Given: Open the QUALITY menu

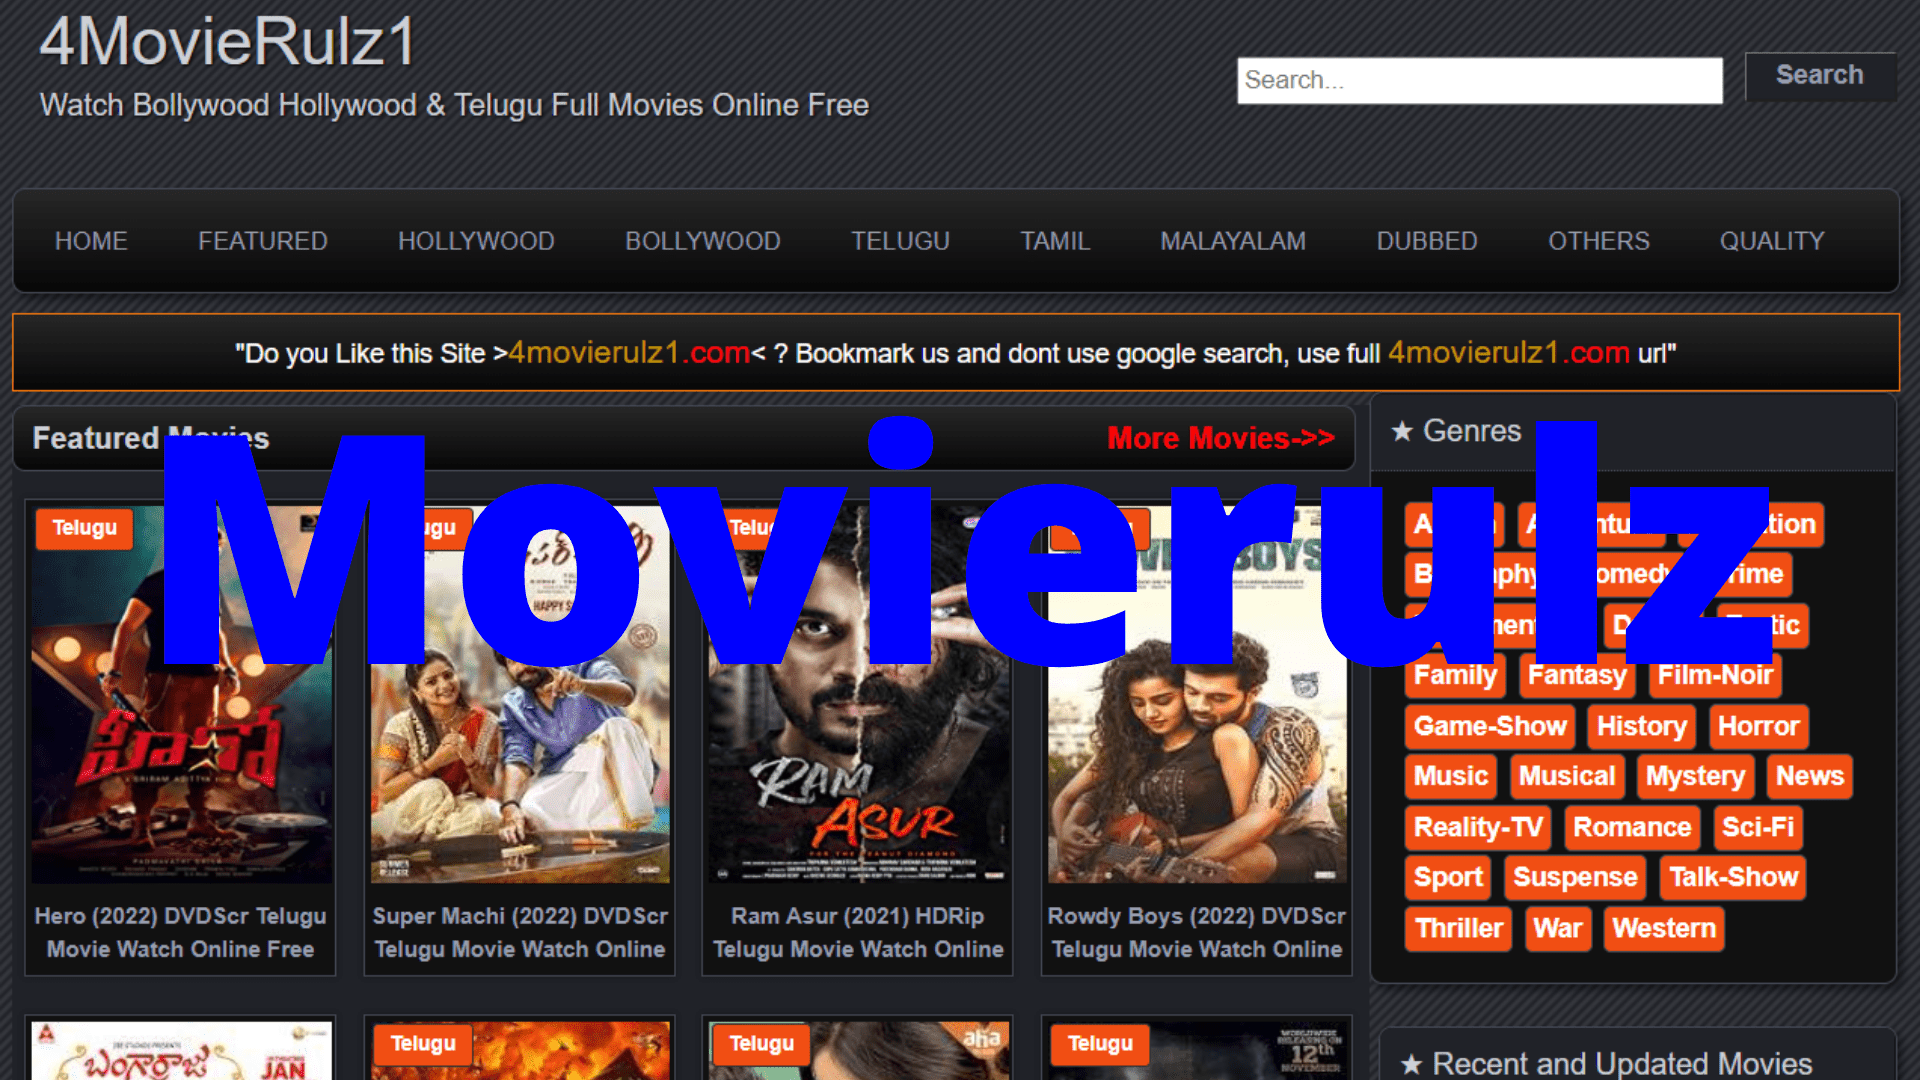Looking at the screenshot, I should pos(1772,241).
